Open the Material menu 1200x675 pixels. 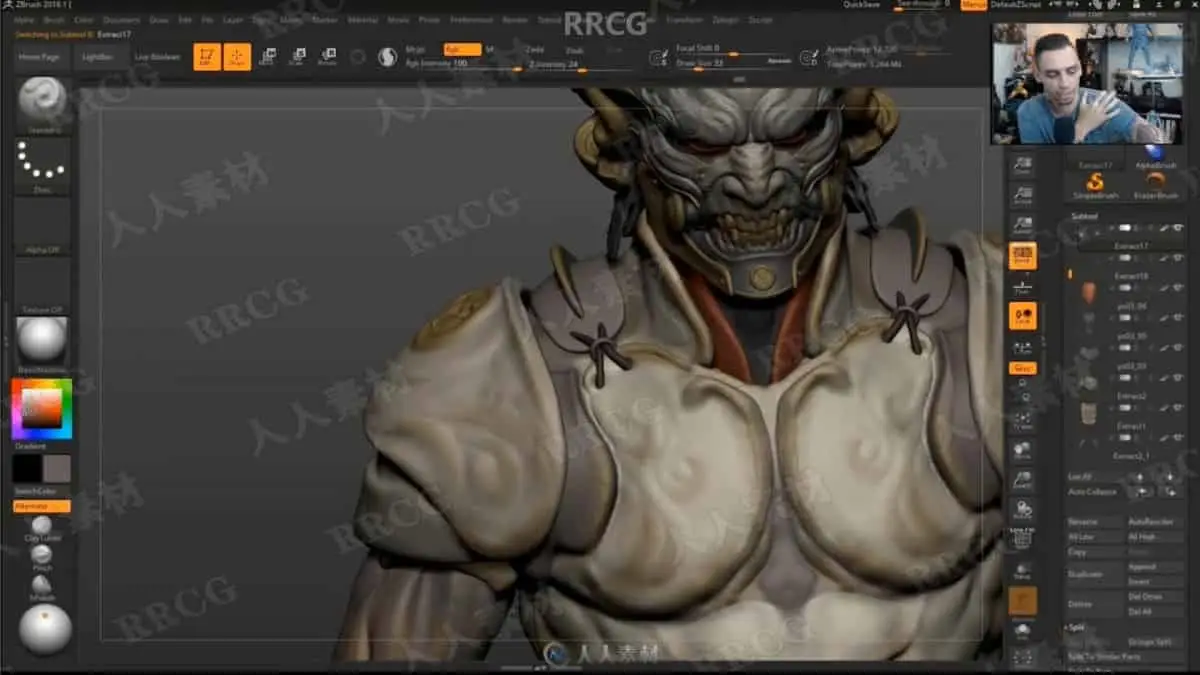point(363,20)
